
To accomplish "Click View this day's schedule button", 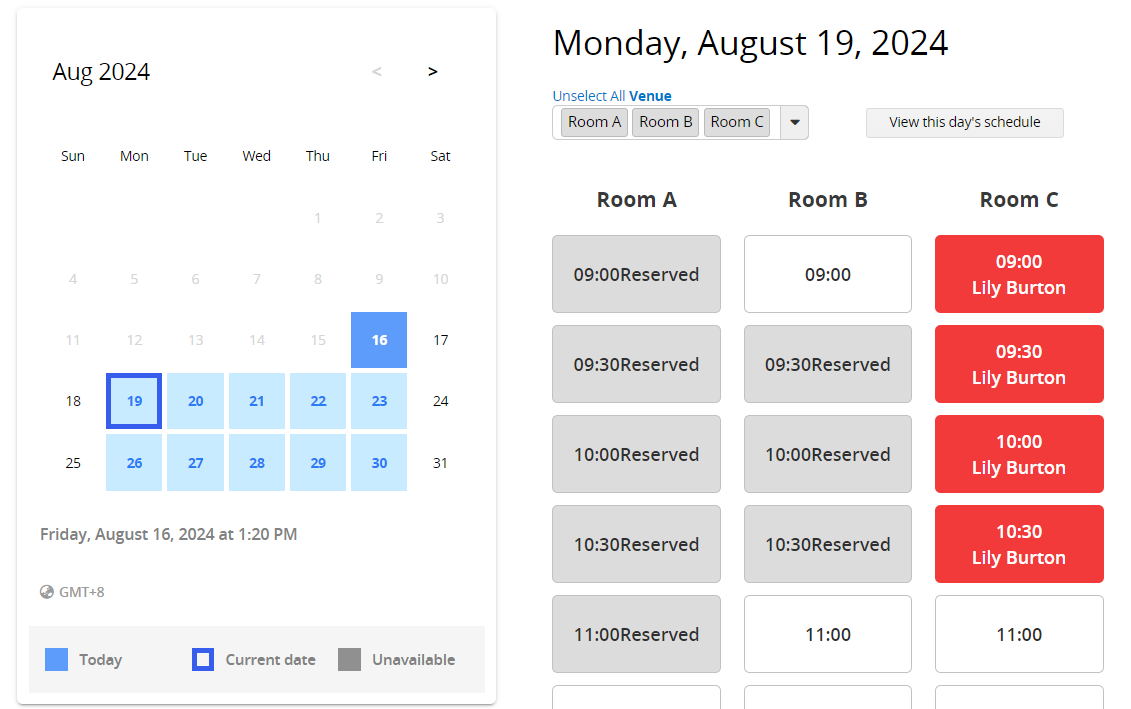I will click(x=964, y=123).
